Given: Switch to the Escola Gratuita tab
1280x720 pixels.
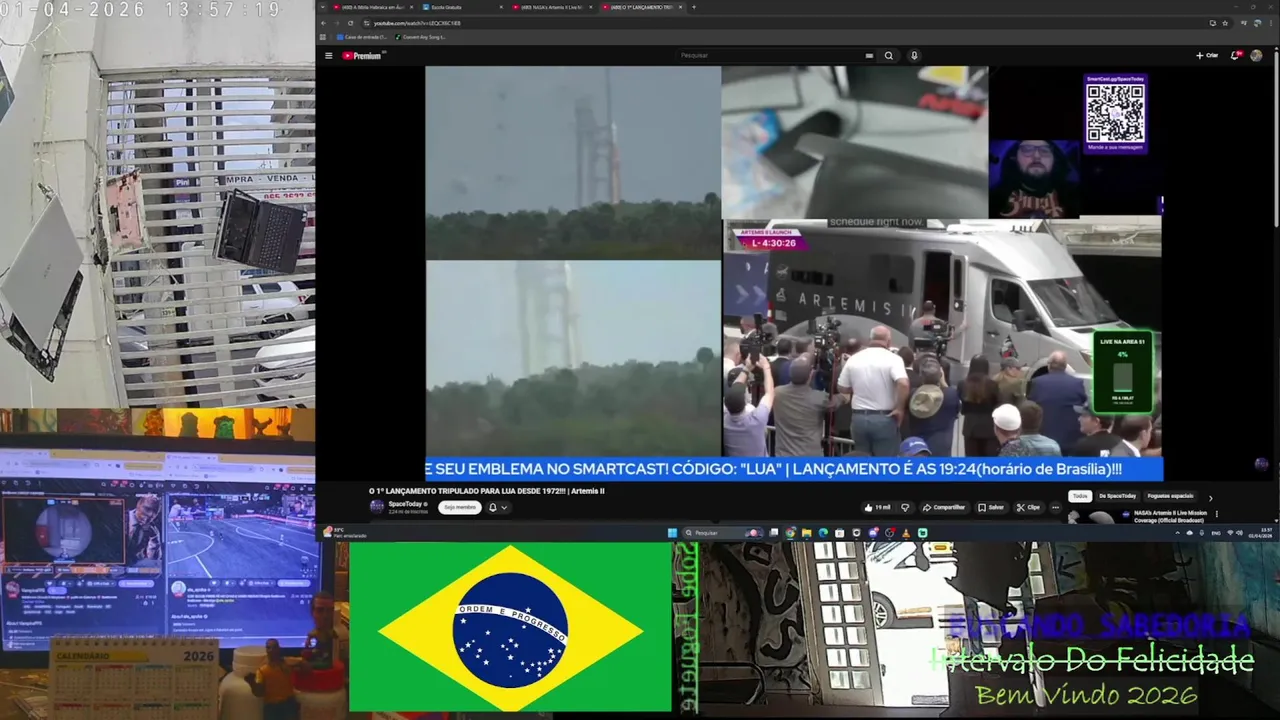Looking at the screenshot, I should (x=464, y=7).
